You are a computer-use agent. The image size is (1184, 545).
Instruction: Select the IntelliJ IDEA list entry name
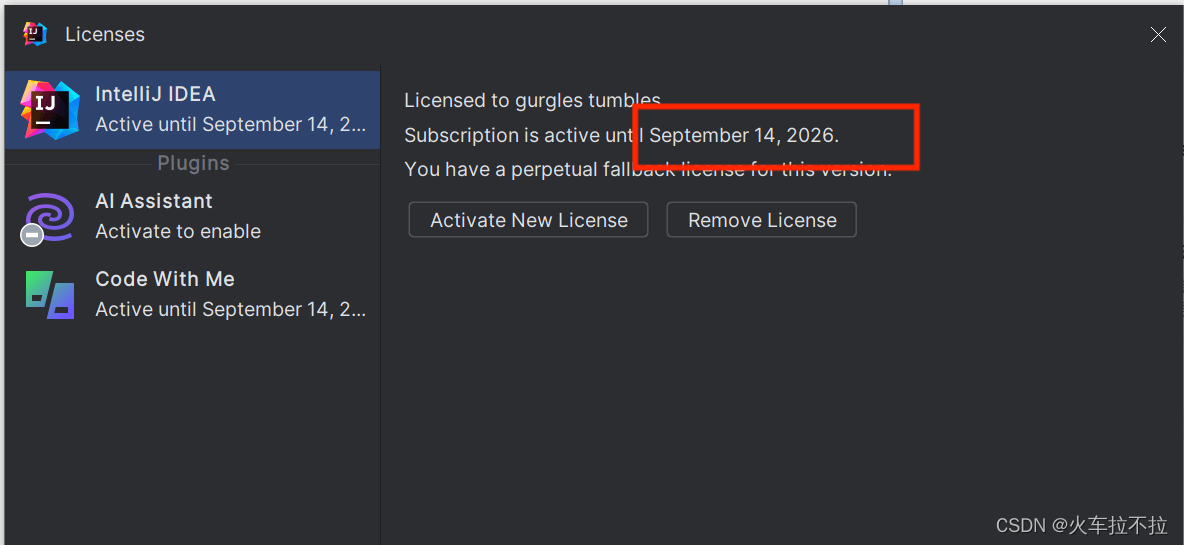(155, 94)
